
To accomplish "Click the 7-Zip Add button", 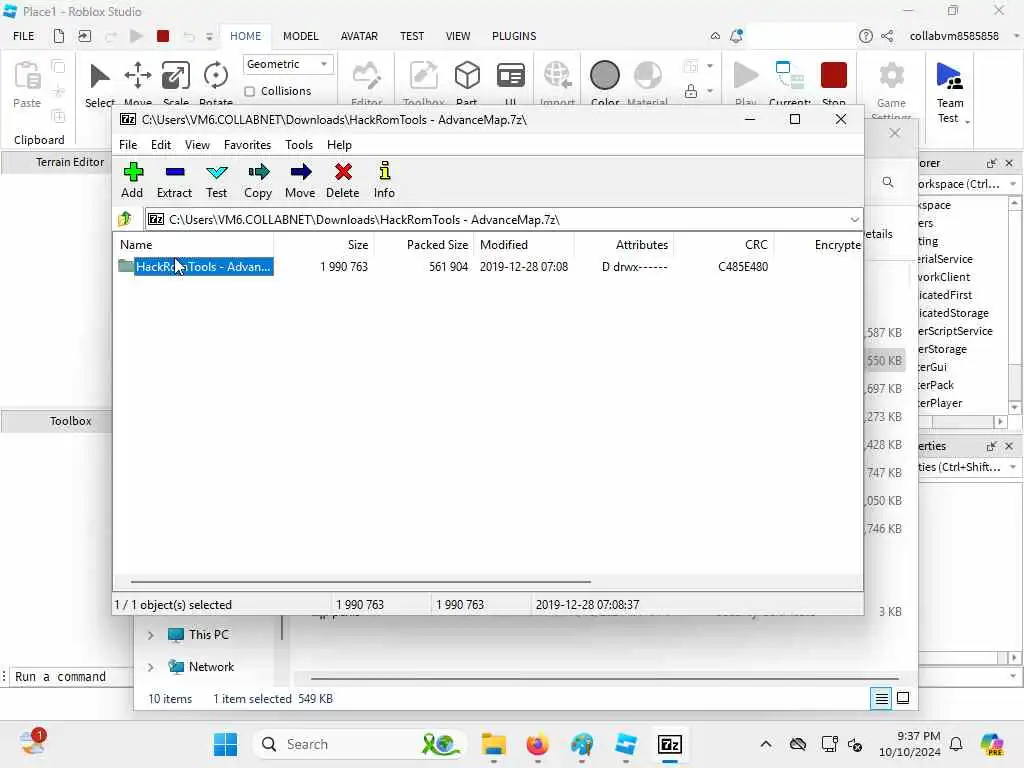I will pos(132,180).
